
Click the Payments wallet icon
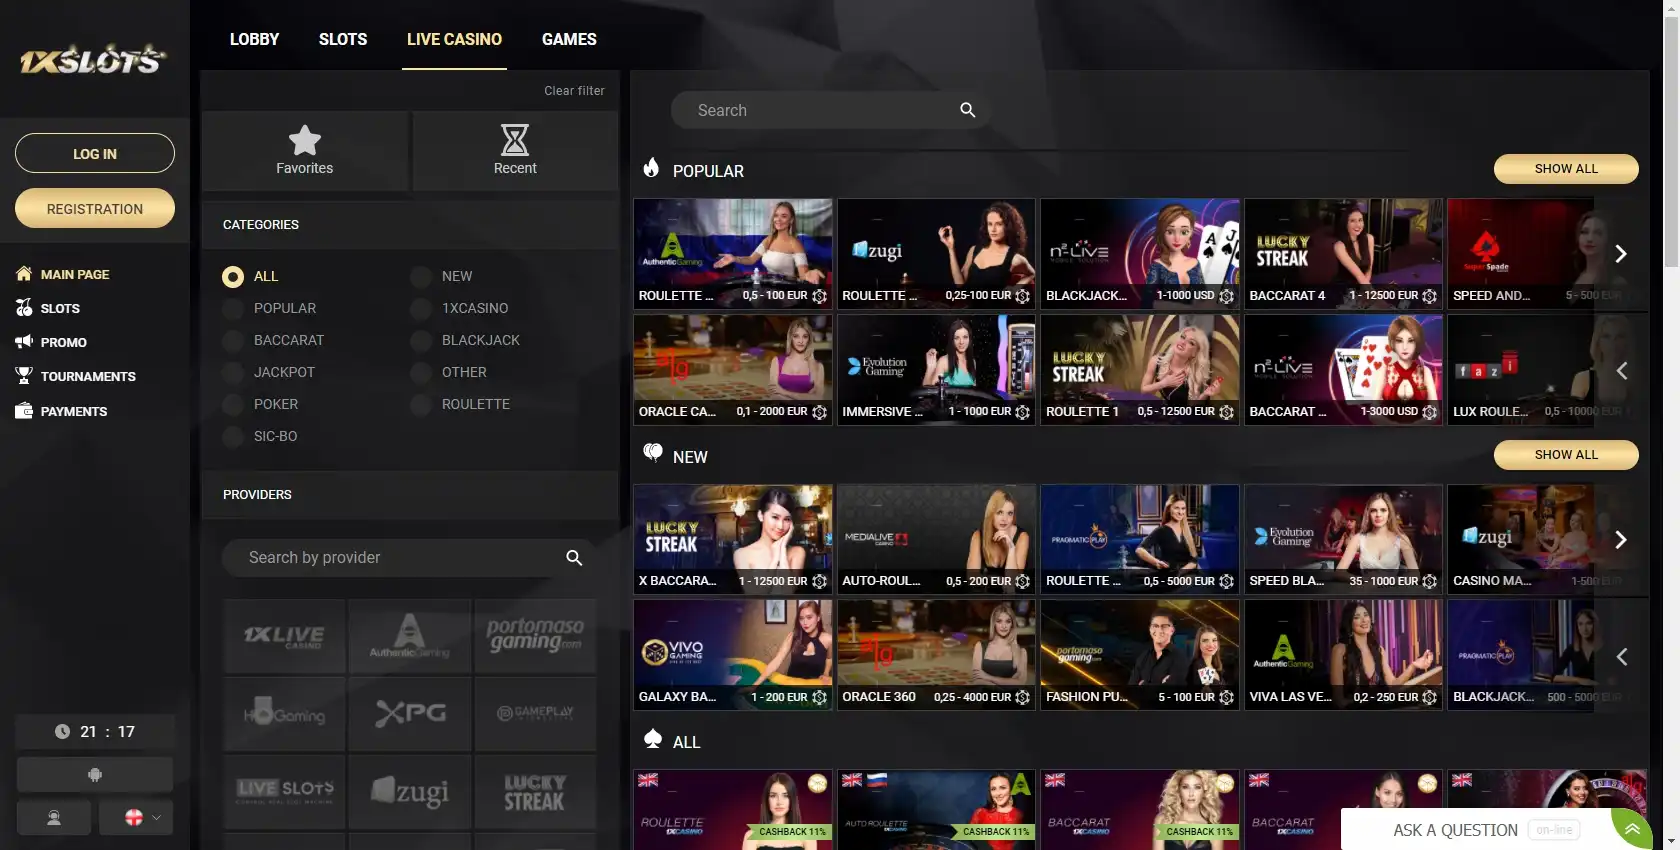point(24,411)
